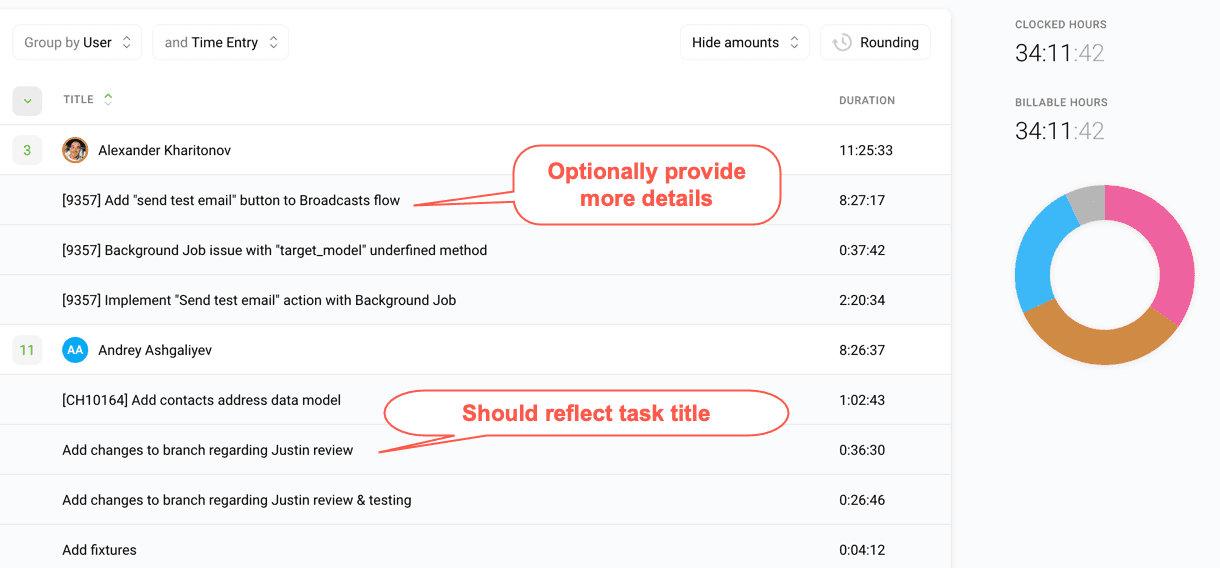Click Alexander Kharitonov's profile avatar

(x=75, y=151)
